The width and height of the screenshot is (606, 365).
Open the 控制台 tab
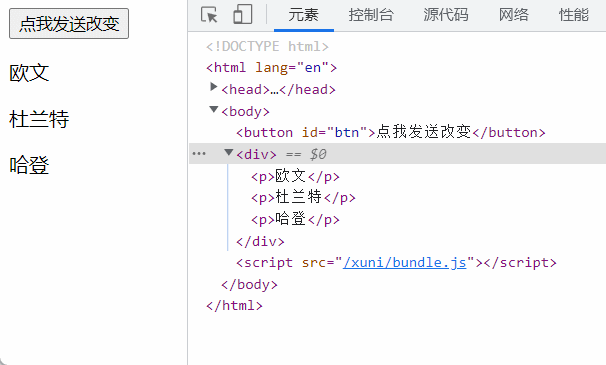pyautogui.click(x=371, y=15)
